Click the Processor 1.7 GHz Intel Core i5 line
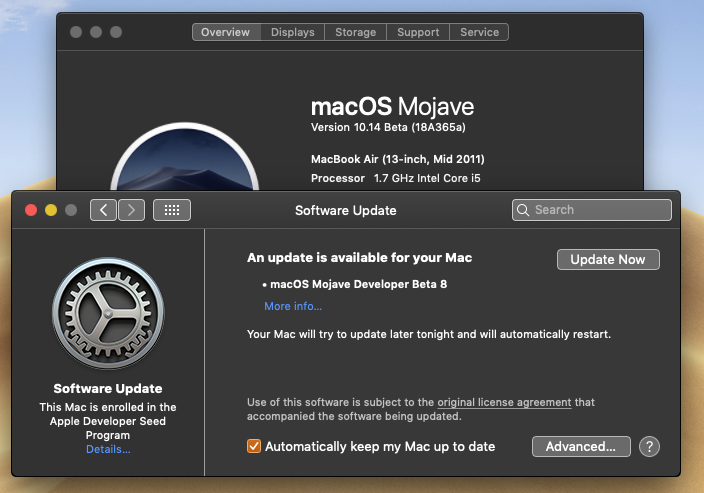The image size is (704, 493). [396, 178]
